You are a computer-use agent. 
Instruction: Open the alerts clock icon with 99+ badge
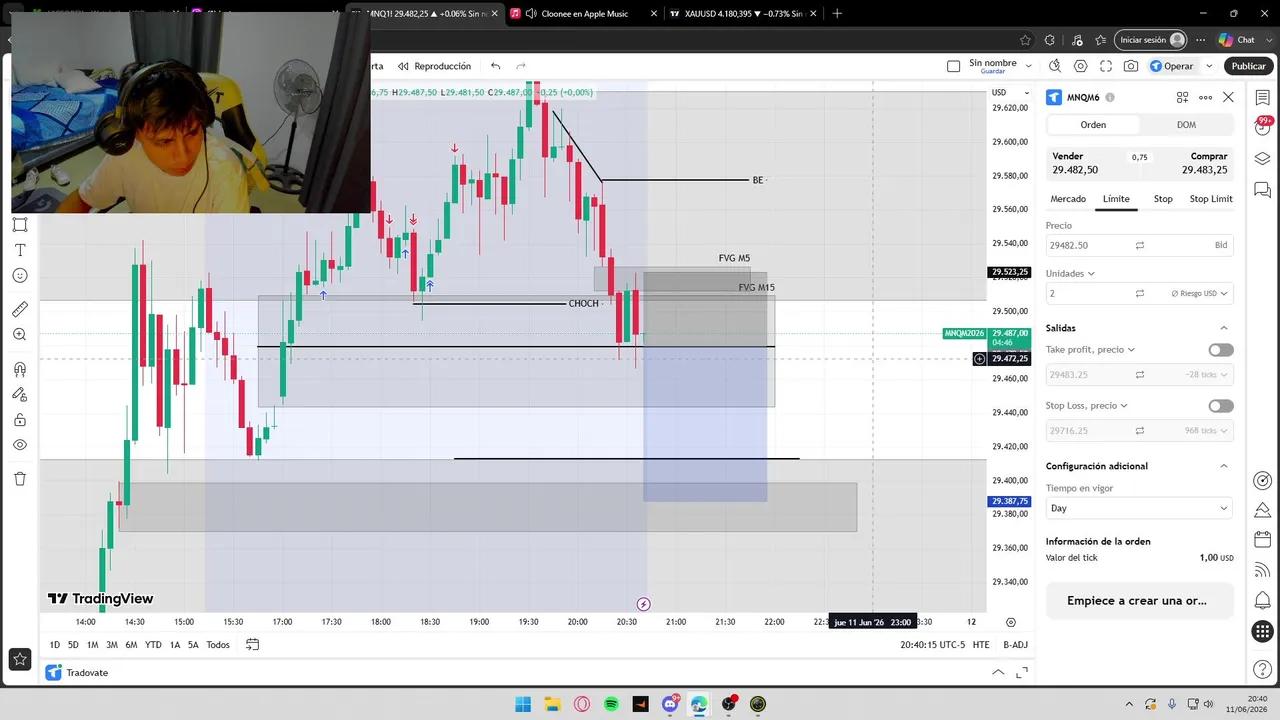pos(1262,127)
